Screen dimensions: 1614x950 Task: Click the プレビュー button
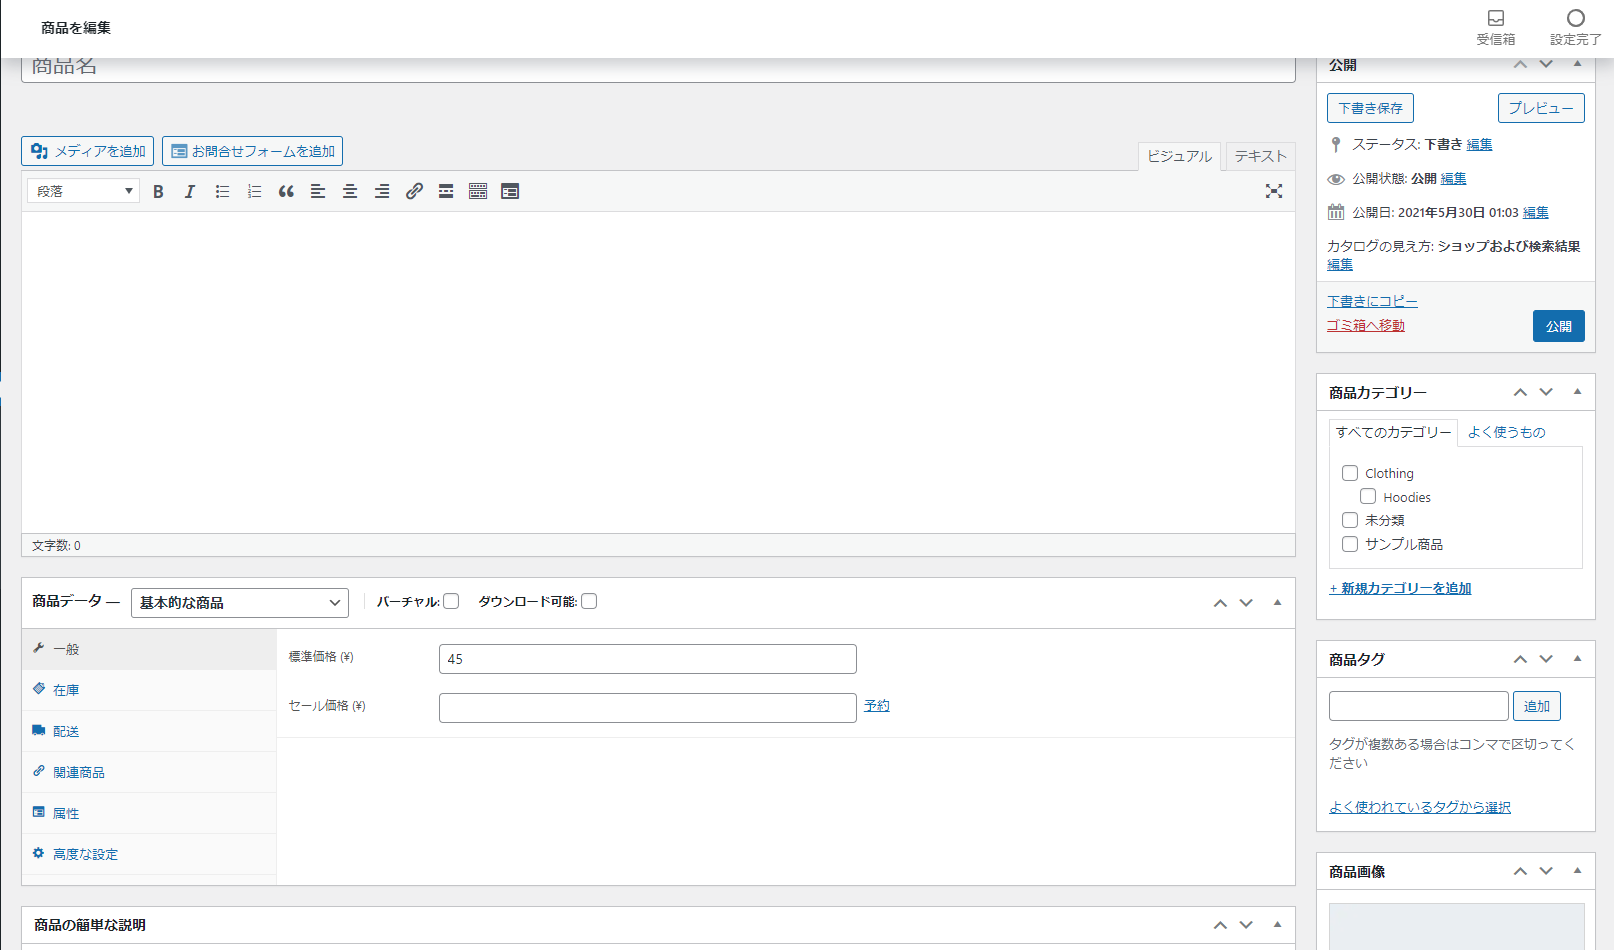(1541, 108)
